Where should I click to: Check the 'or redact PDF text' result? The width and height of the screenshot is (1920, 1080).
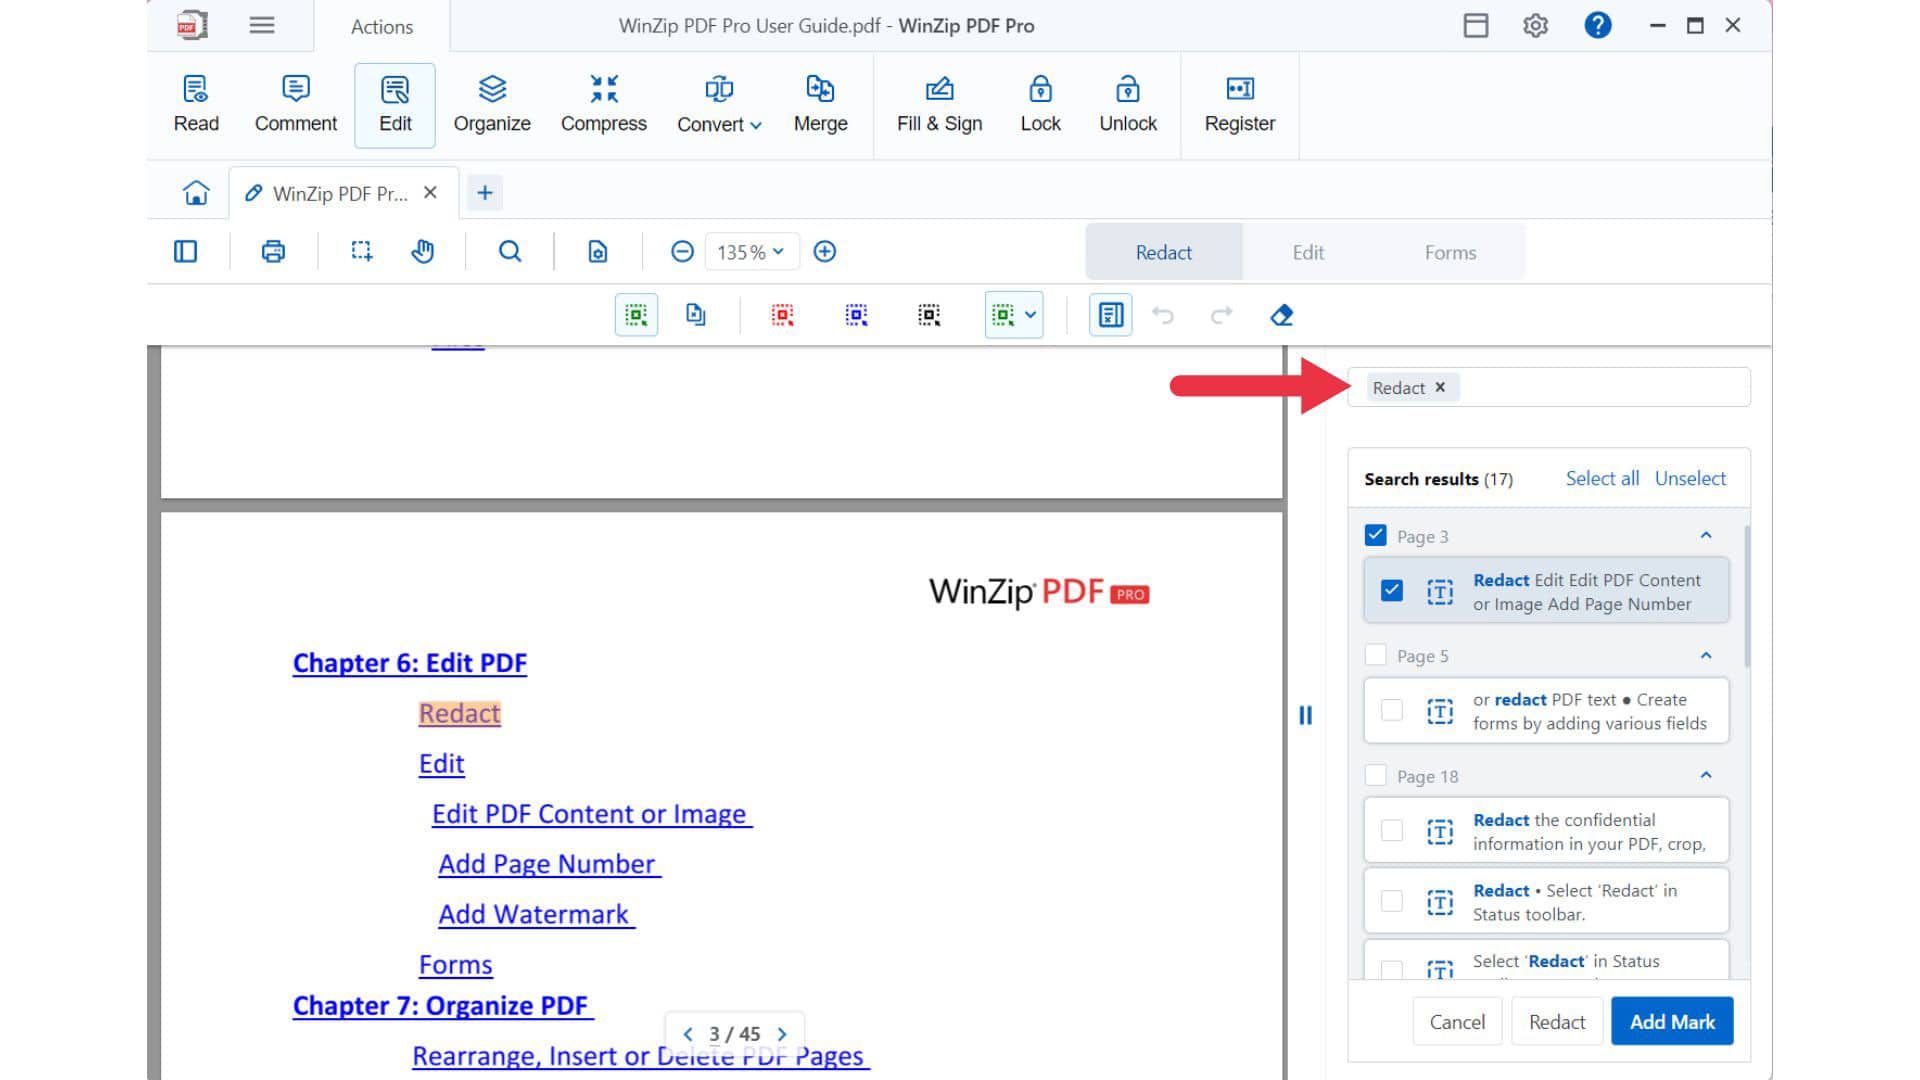(1392, 710)
